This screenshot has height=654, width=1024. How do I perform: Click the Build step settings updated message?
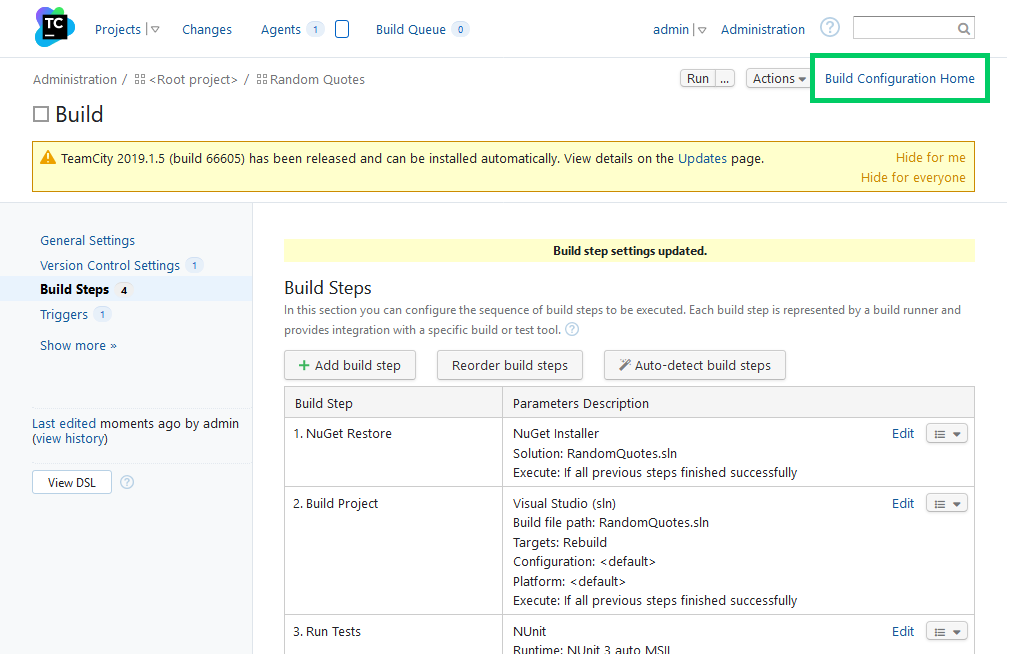(630, 251)
